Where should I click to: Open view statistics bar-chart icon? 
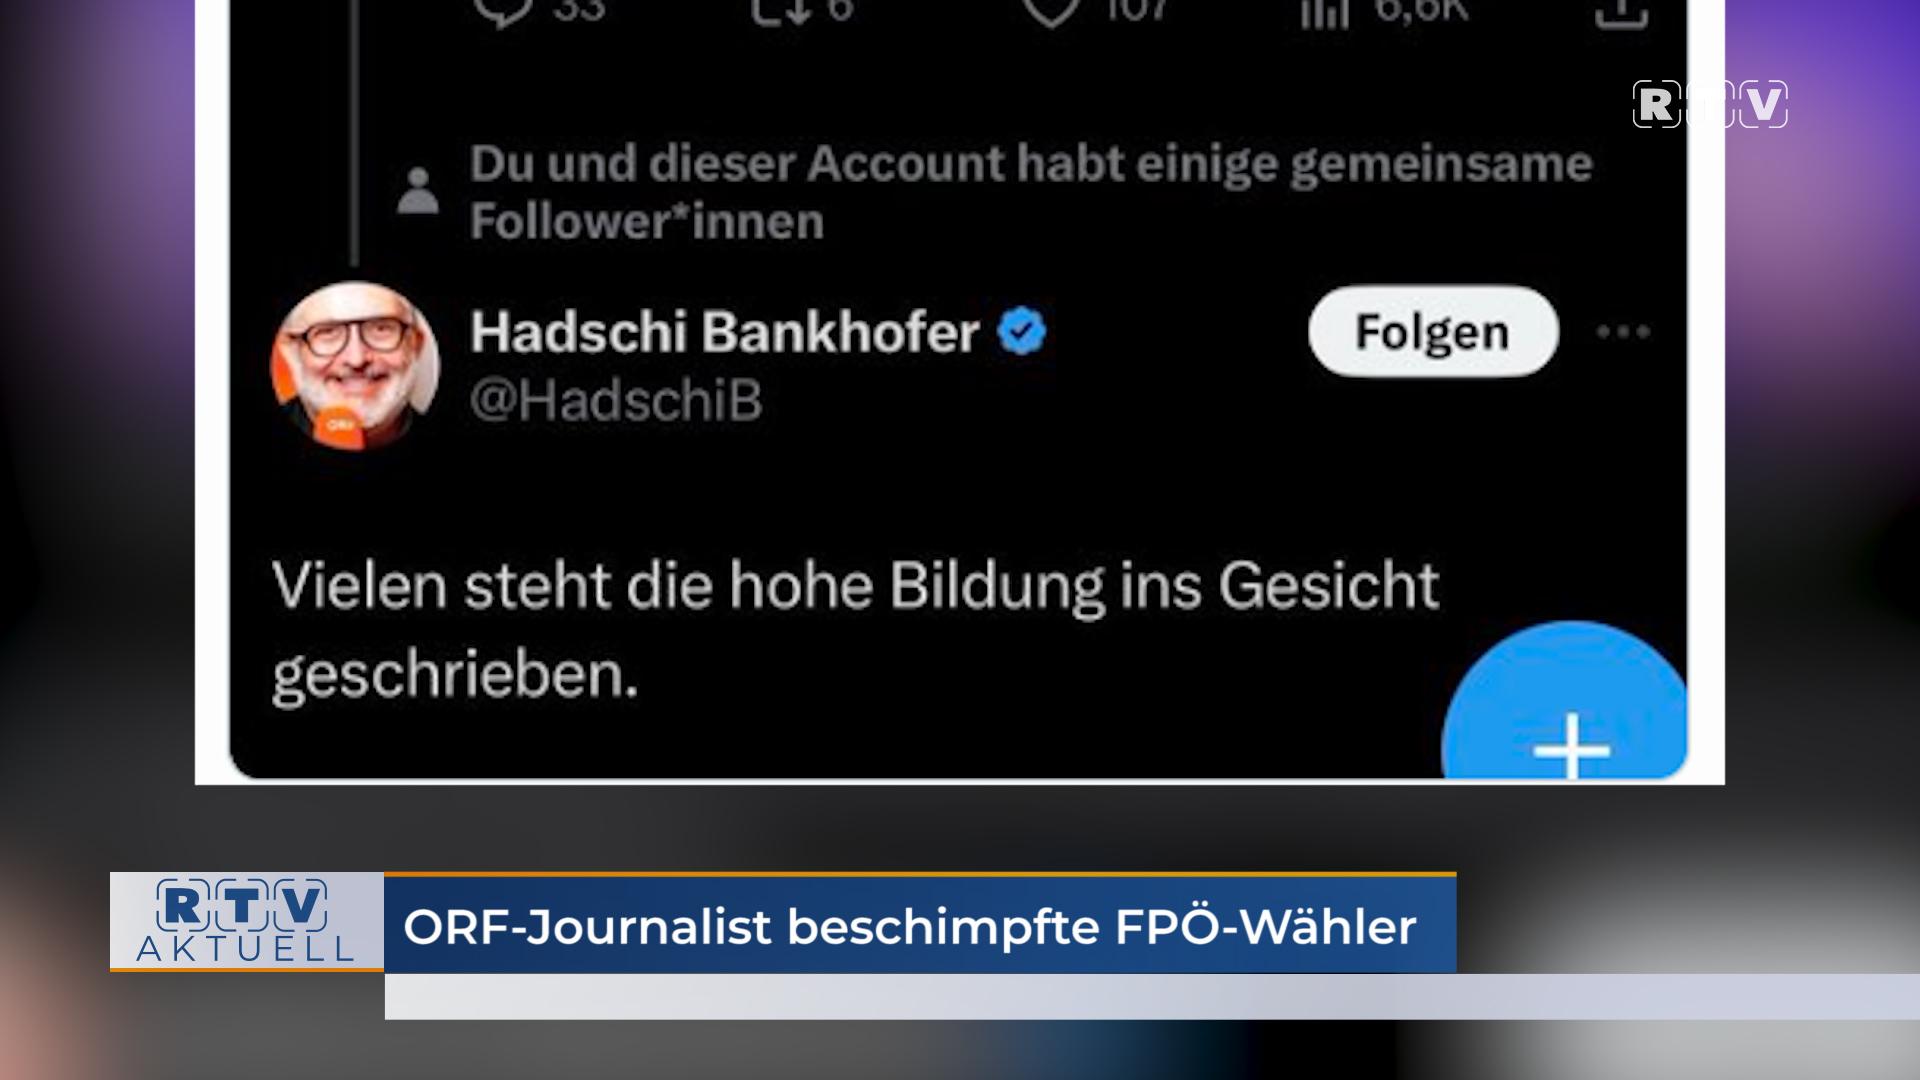pos(1324,12)
